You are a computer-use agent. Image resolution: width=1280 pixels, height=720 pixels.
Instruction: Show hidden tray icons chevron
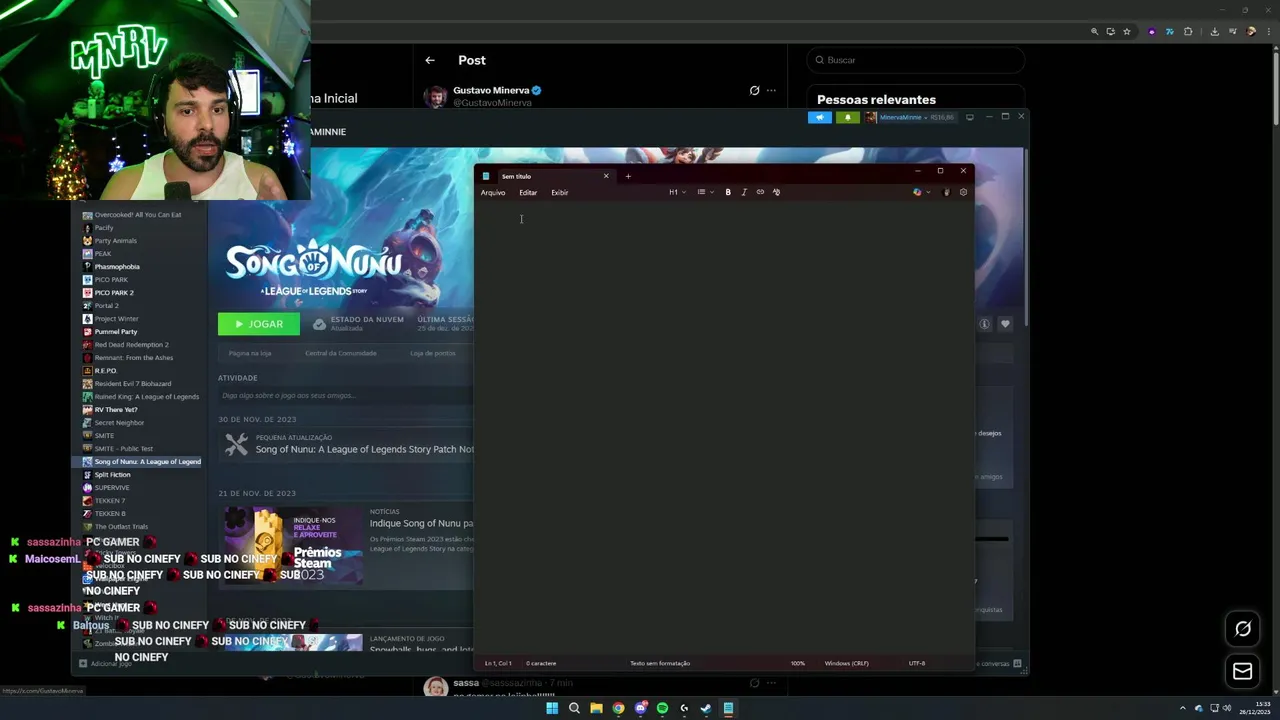1182,708
